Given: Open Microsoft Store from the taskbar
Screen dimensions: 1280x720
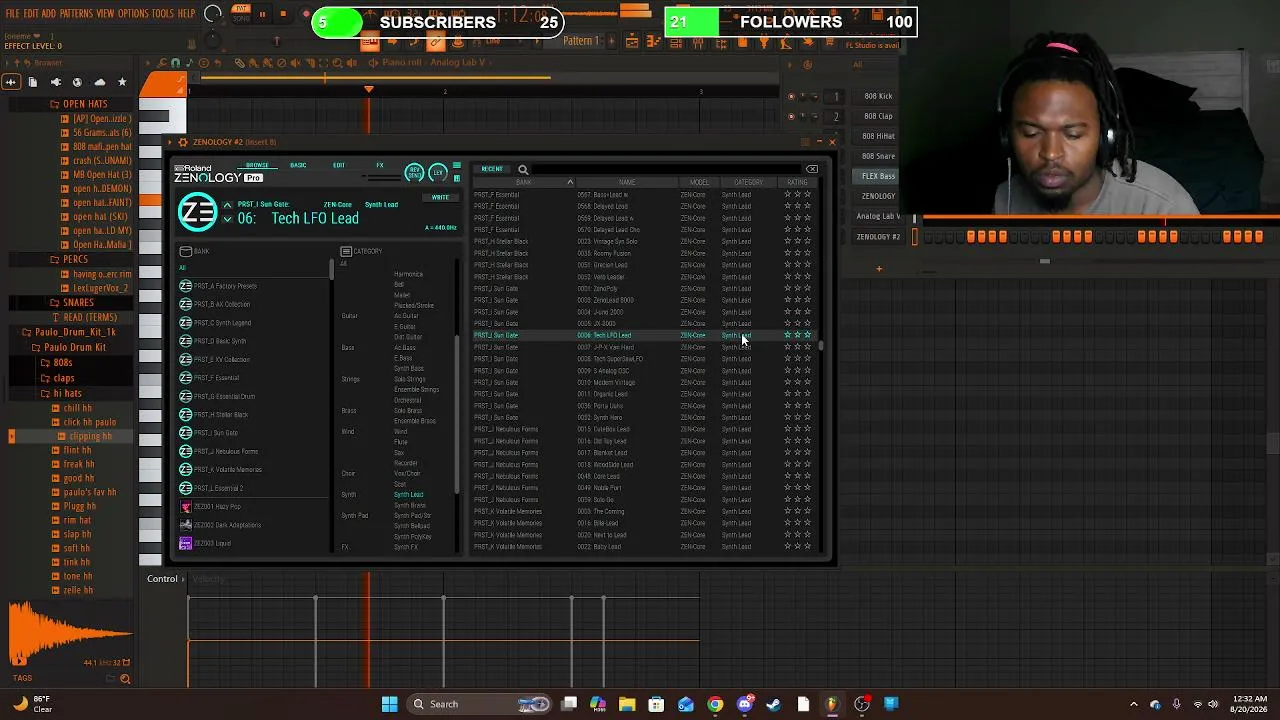Looking at the screenshot, I should tap(656, 704).
